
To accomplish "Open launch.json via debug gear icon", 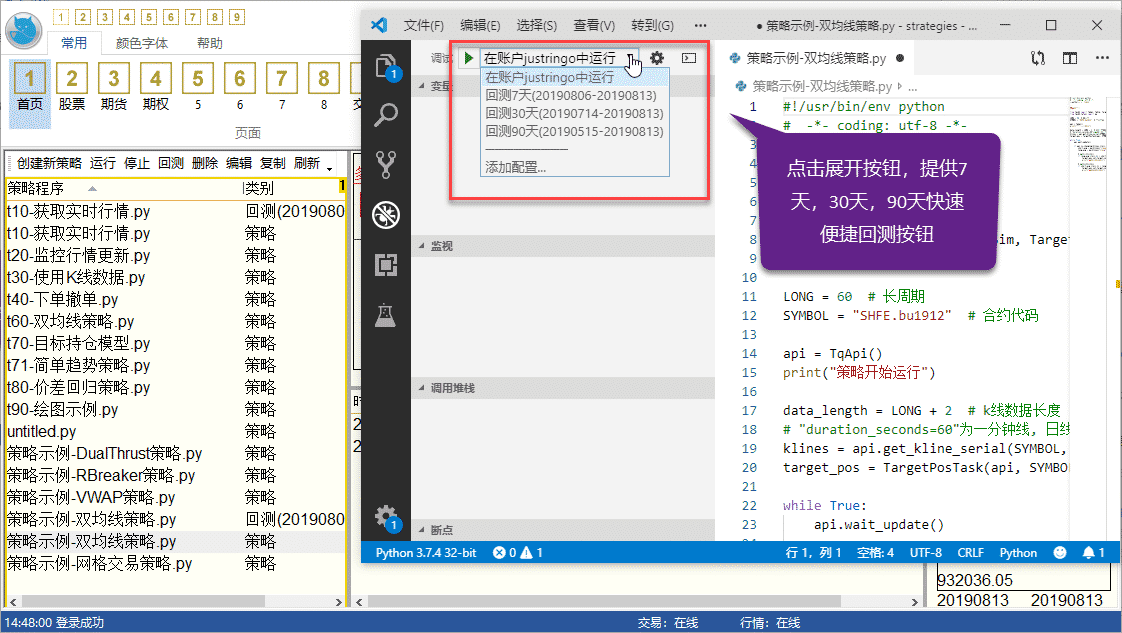I will click(x=657, y=59).
